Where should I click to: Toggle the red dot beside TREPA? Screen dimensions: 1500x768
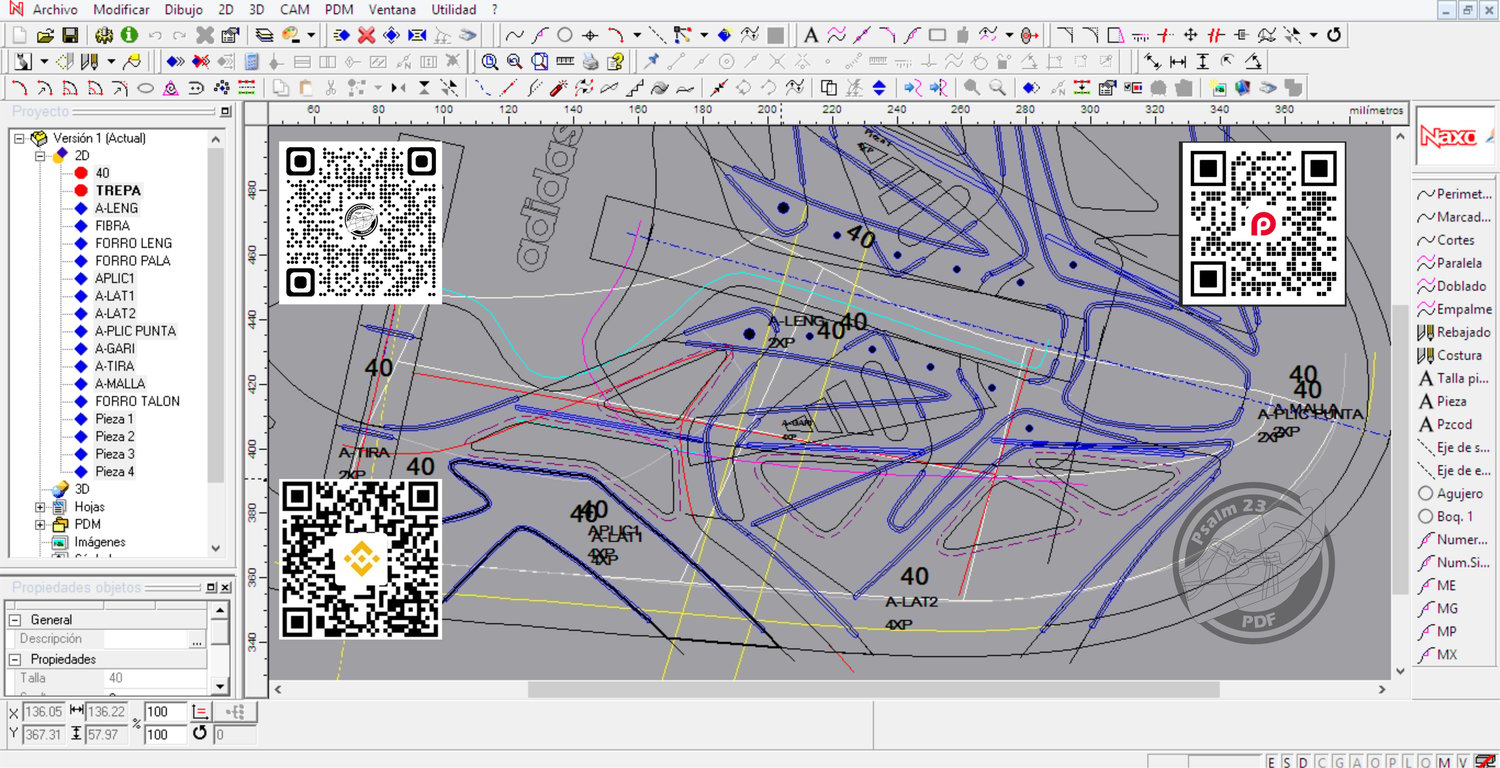81,190
